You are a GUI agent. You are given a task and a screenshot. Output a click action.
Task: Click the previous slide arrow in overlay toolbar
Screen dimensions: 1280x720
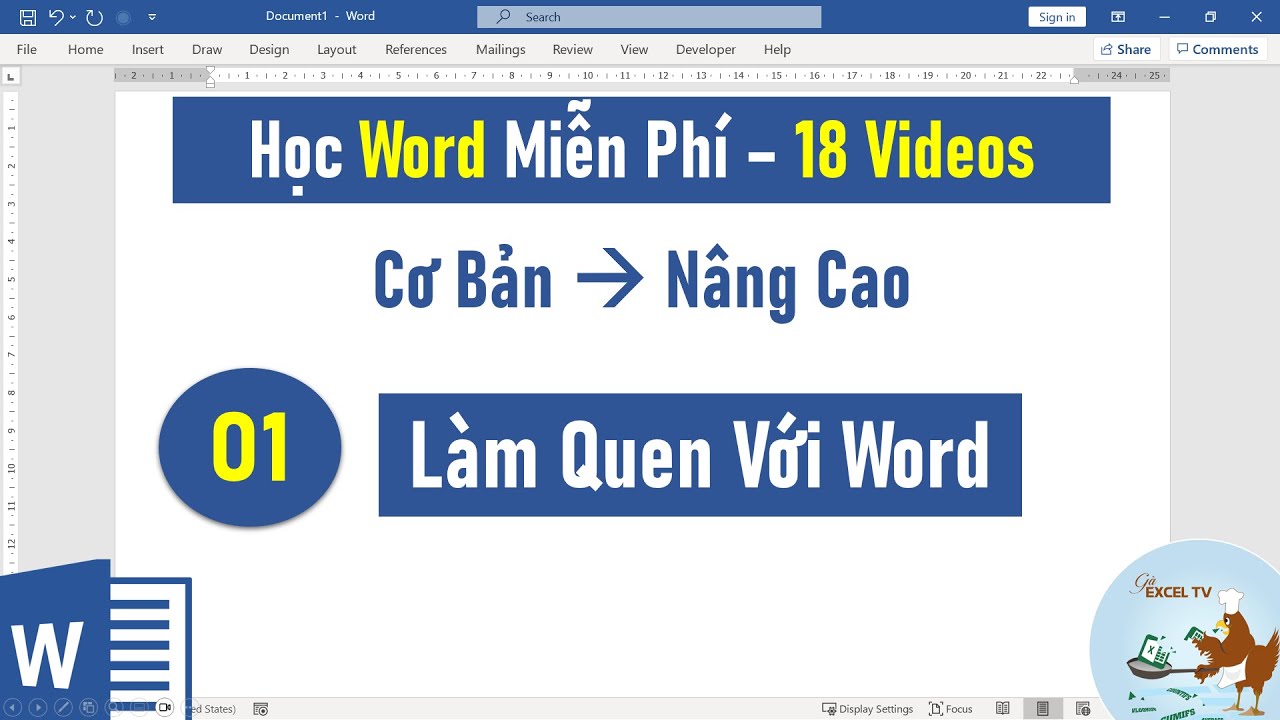14,707
